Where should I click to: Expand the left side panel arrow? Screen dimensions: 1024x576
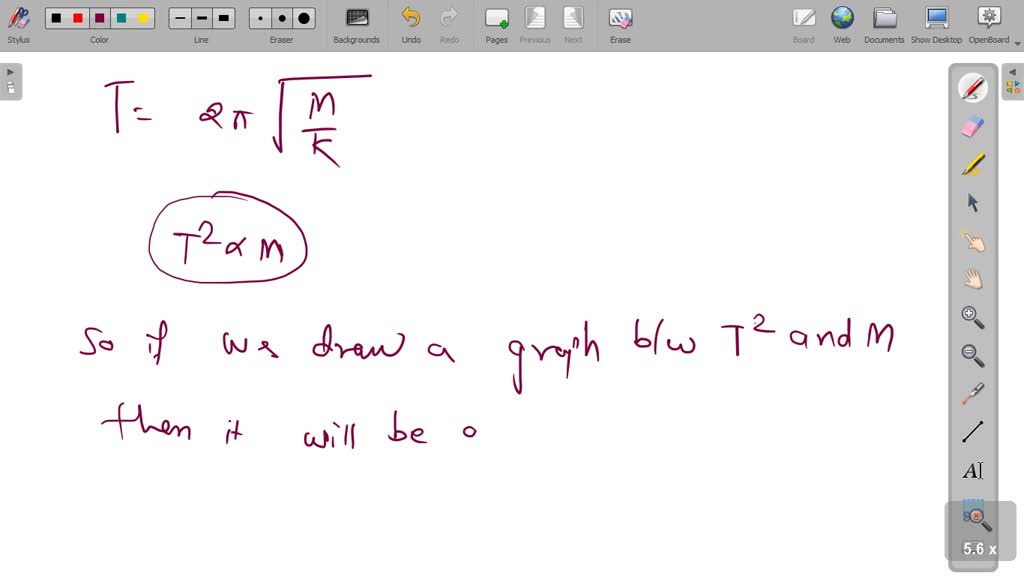(x=10, y=71)
